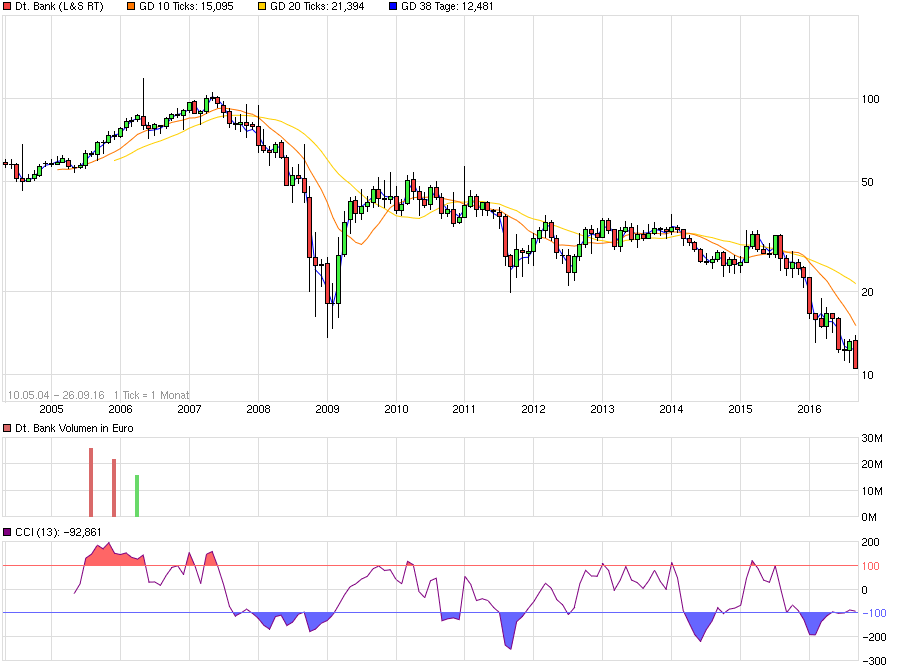Screen dimensions: 900x670
Task: Click the 'Dt. Bank Volumen in Euro' label
Action: point(74,428)
